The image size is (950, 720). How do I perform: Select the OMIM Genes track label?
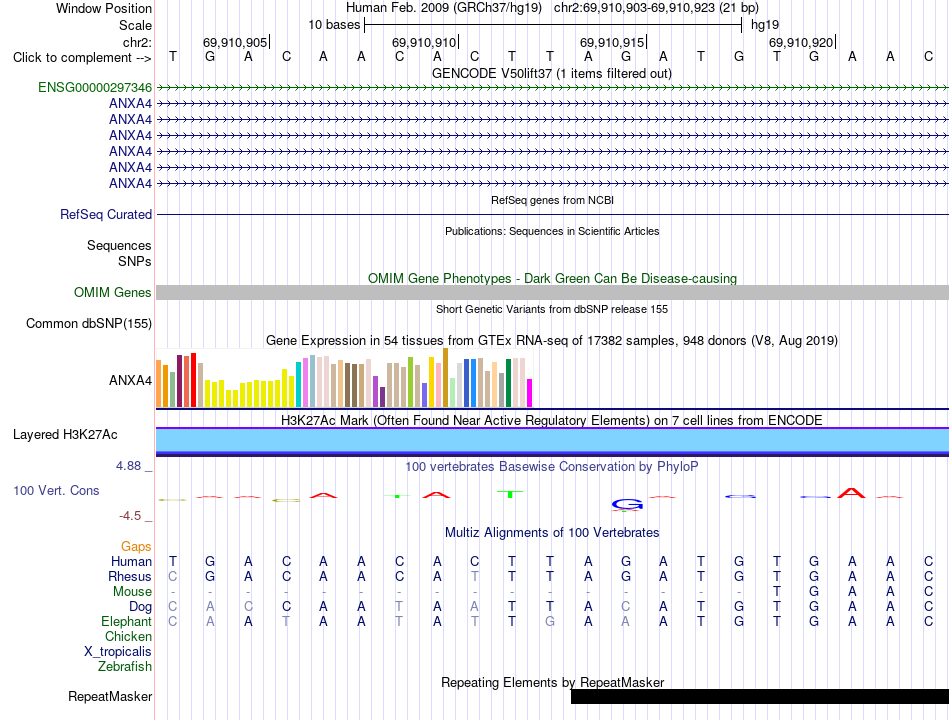click(113, 292)
